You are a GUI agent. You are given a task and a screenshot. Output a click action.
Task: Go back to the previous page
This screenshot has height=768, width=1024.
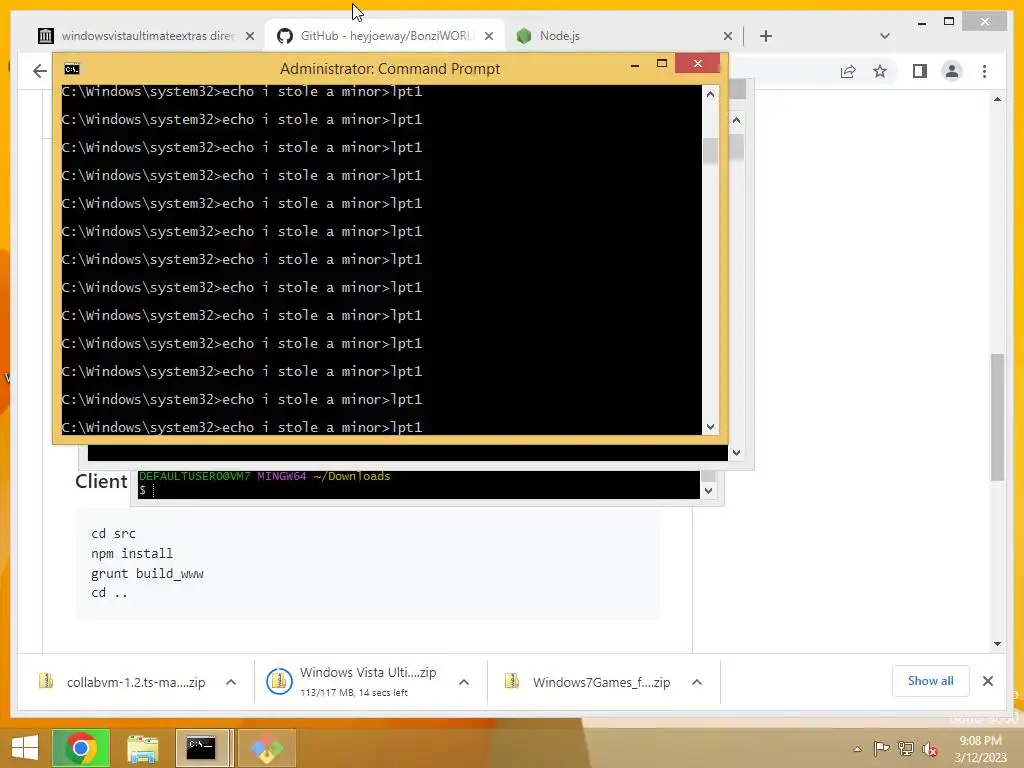tap(40, 71)
